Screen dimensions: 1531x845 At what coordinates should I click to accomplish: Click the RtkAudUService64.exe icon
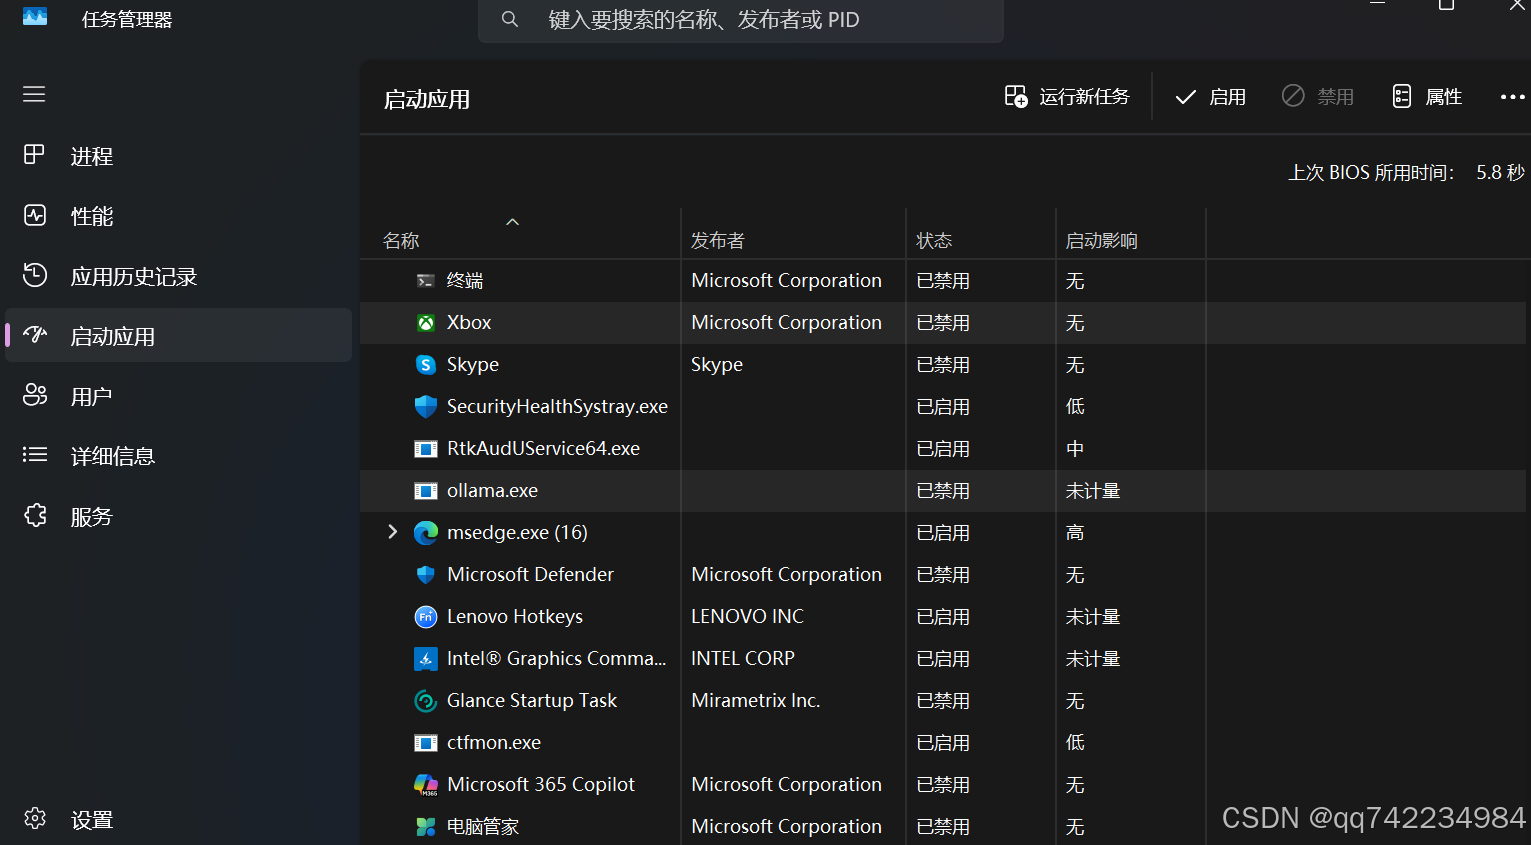click(426, 449)
